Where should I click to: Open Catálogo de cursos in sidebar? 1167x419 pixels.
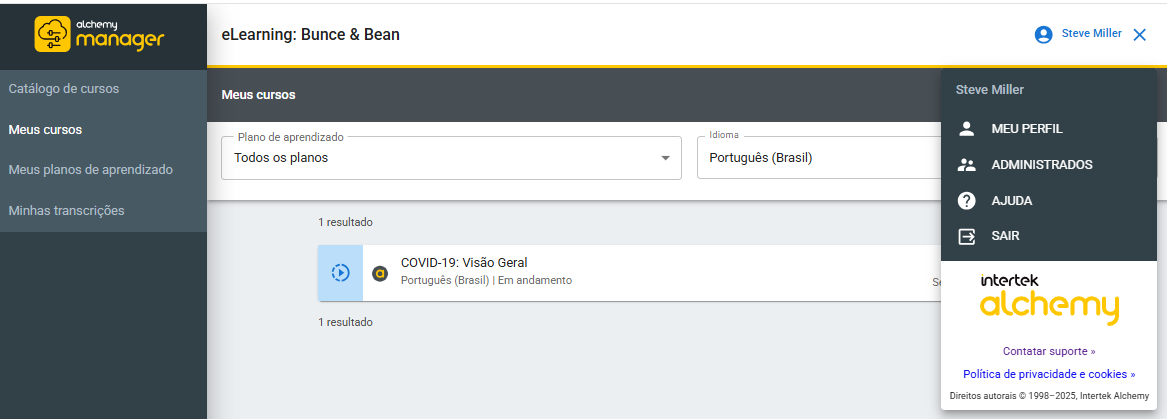pyautogui.click(x=64, y=89)
